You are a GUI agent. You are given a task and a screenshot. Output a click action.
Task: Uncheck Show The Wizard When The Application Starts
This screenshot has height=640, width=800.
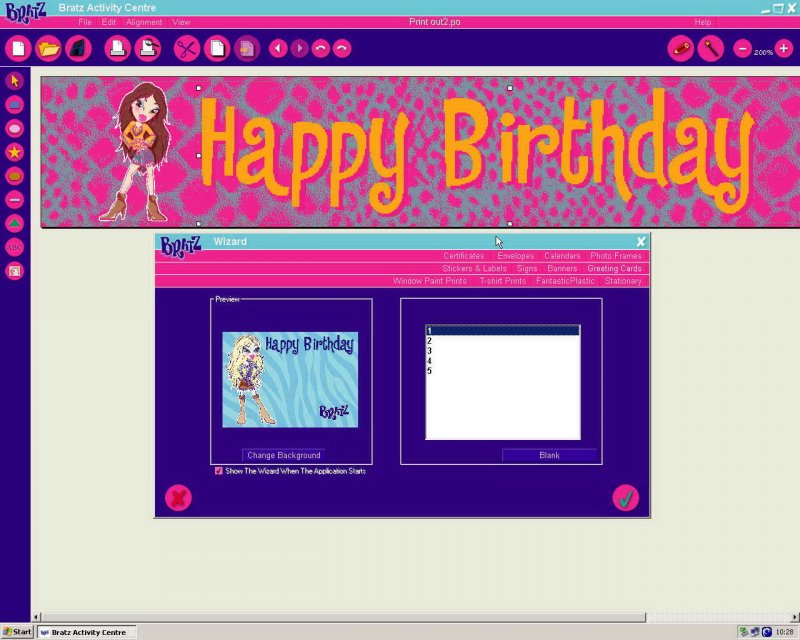218,471
